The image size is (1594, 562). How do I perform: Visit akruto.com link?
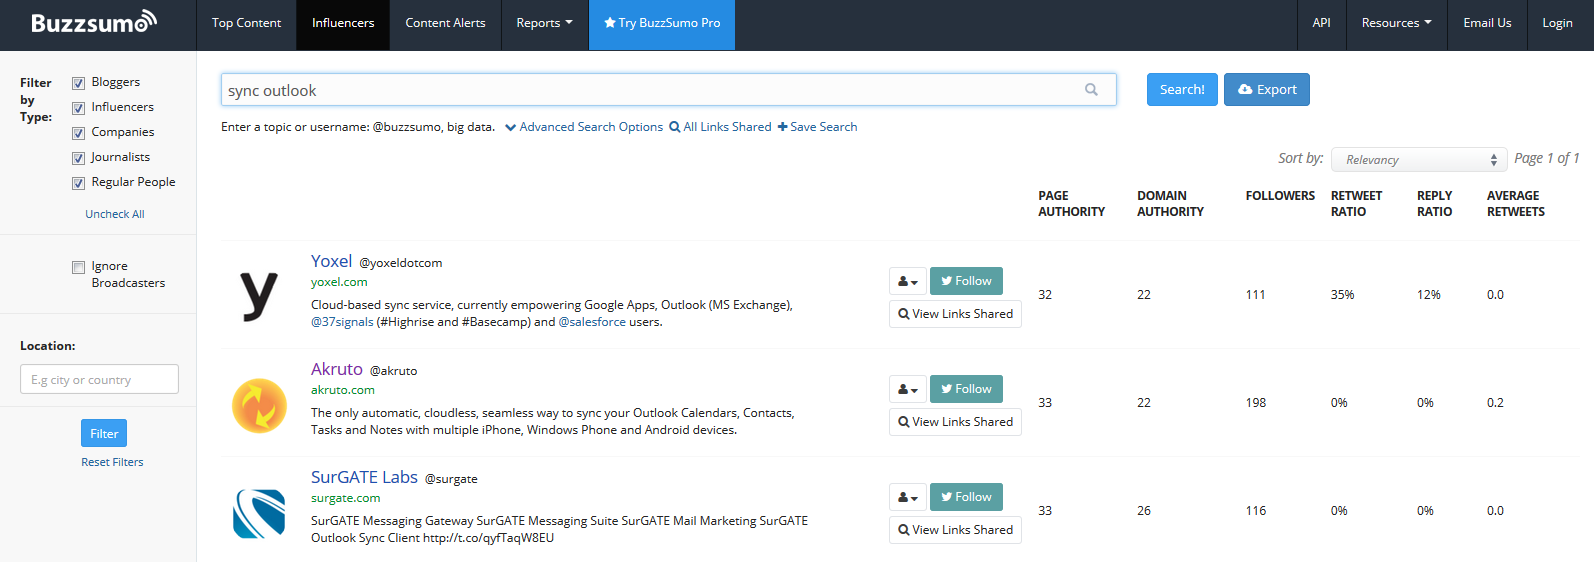tap(343, 390)
